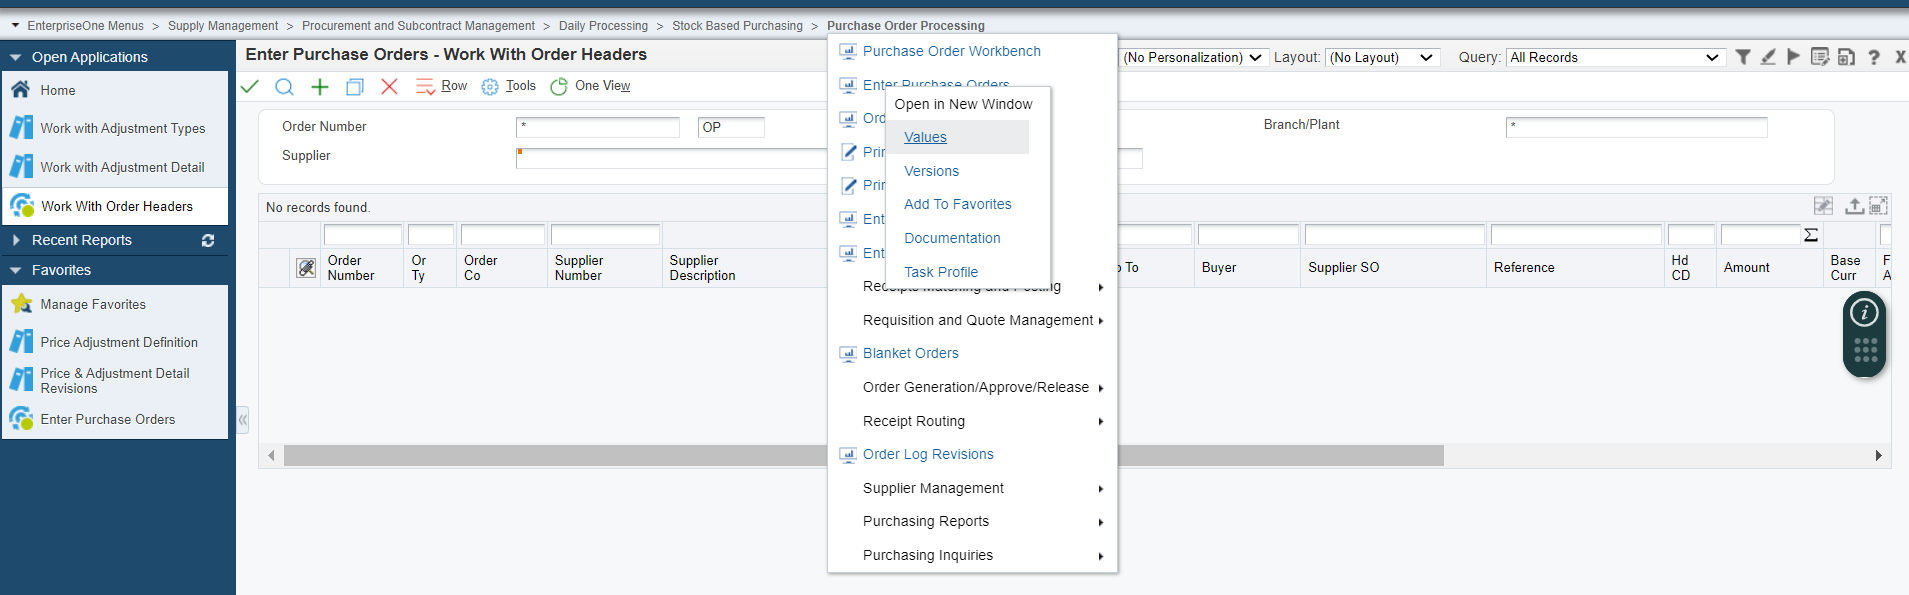Expand the Recent Reports section
The image size is (1909, 595).
15,240
